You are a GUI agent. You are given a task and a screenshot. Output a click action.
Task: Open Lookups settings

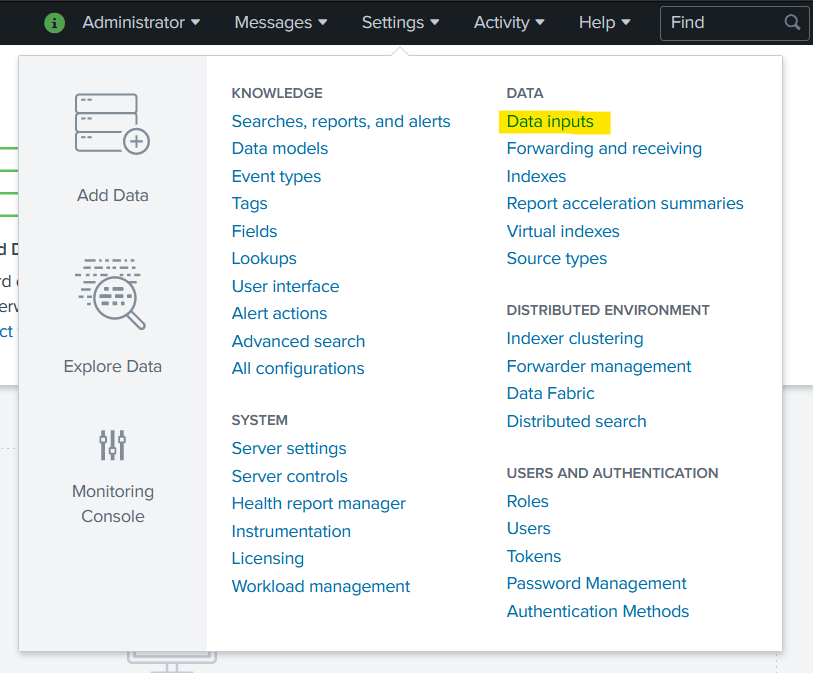pos(264,259)
